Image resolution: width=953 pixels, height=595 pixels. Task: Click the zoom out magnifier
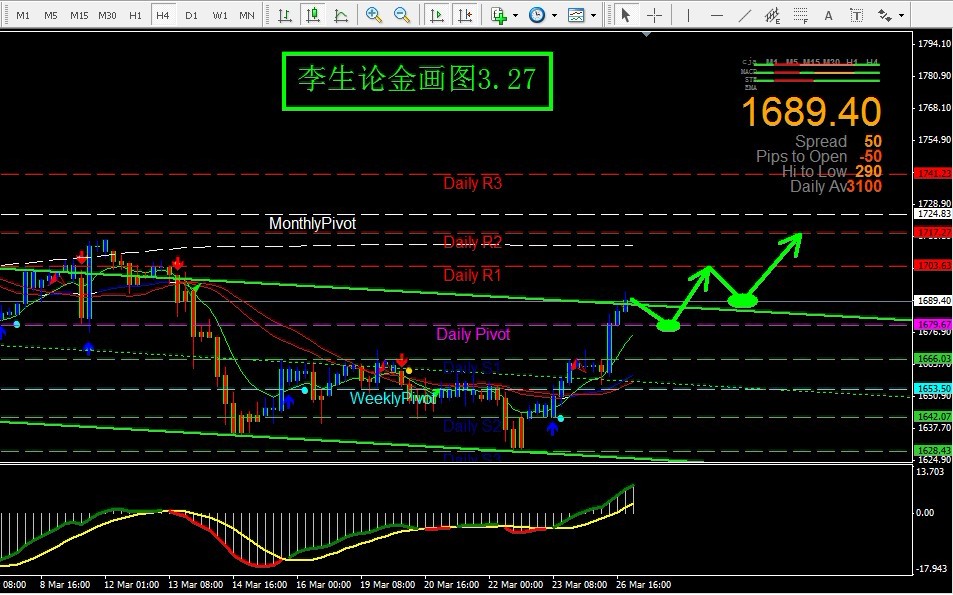tap(402, 15)
